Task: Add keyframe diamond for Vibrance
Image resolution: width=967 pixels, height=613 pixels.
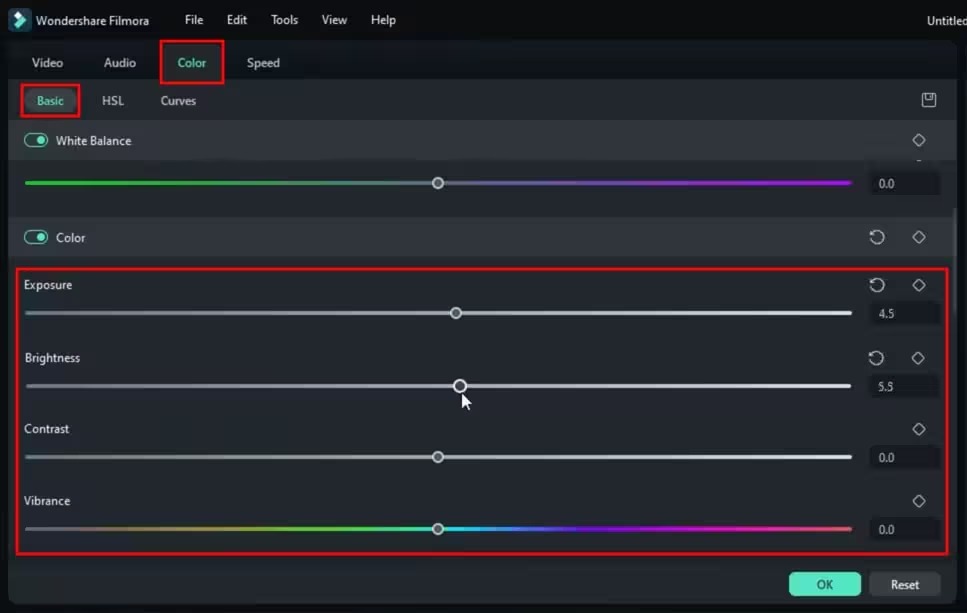Action: coord(919,501)
